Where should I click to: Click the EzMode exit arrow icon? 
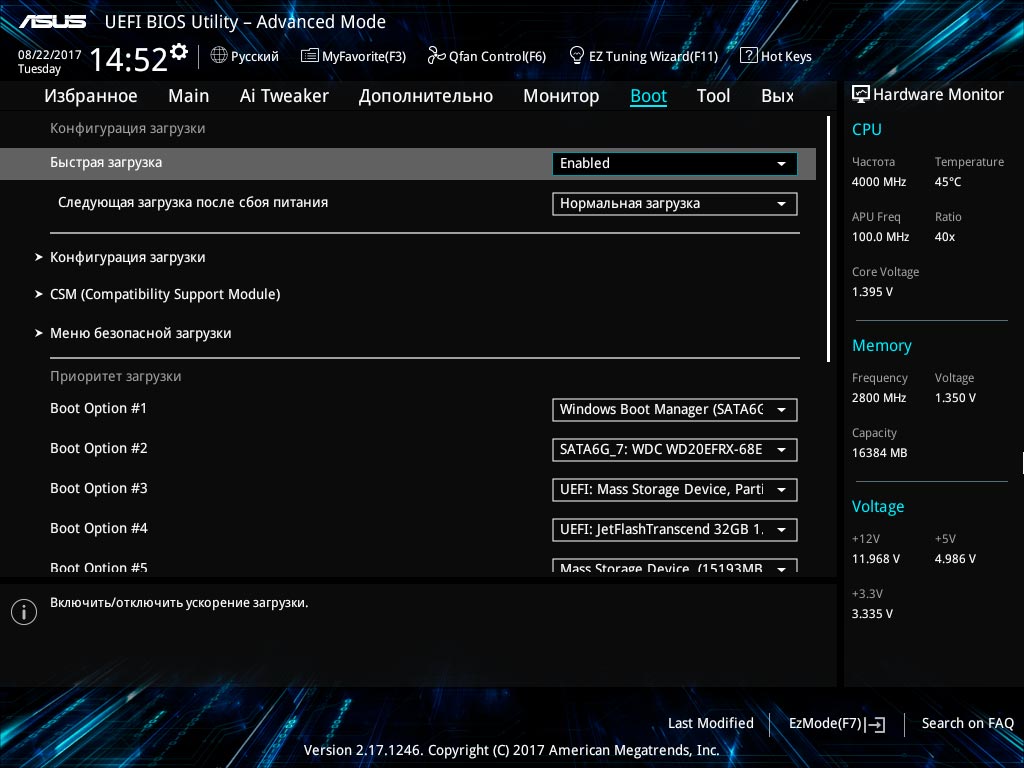[876, 724]
